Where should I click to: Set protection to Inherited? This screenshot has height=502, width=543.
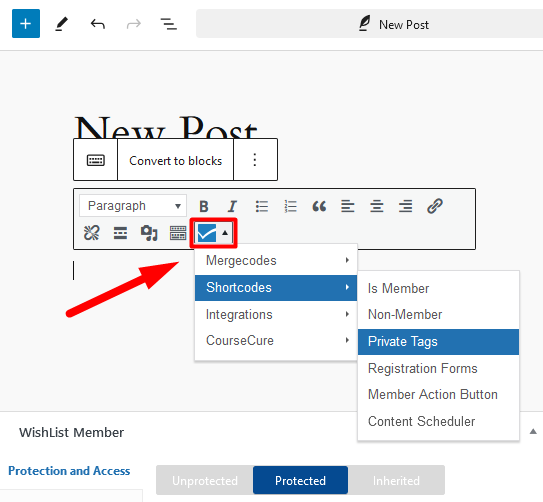click(x=396, y=480)
